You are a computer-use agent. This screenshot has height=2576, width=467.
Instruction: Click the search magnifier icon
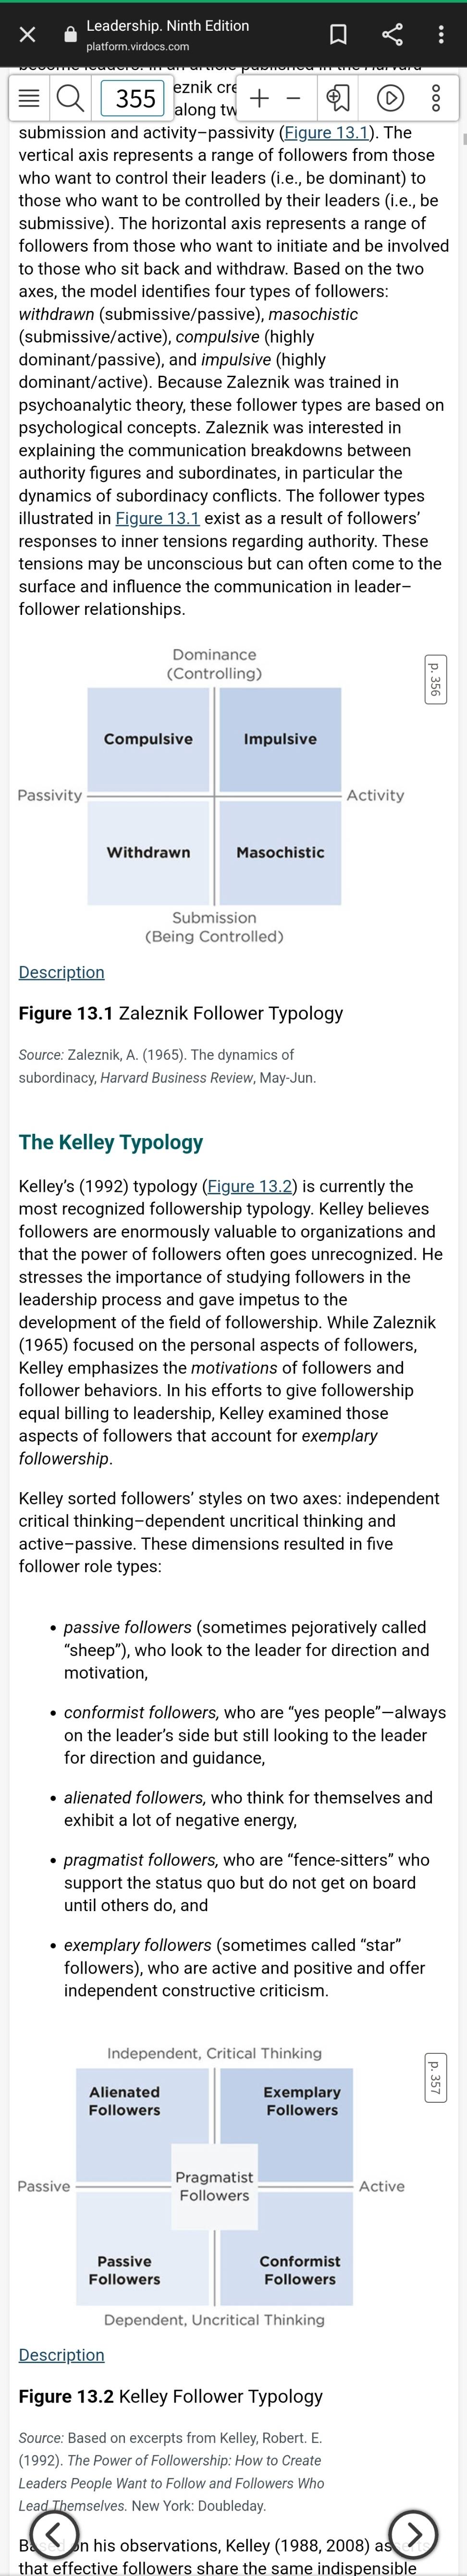point(70,98)
